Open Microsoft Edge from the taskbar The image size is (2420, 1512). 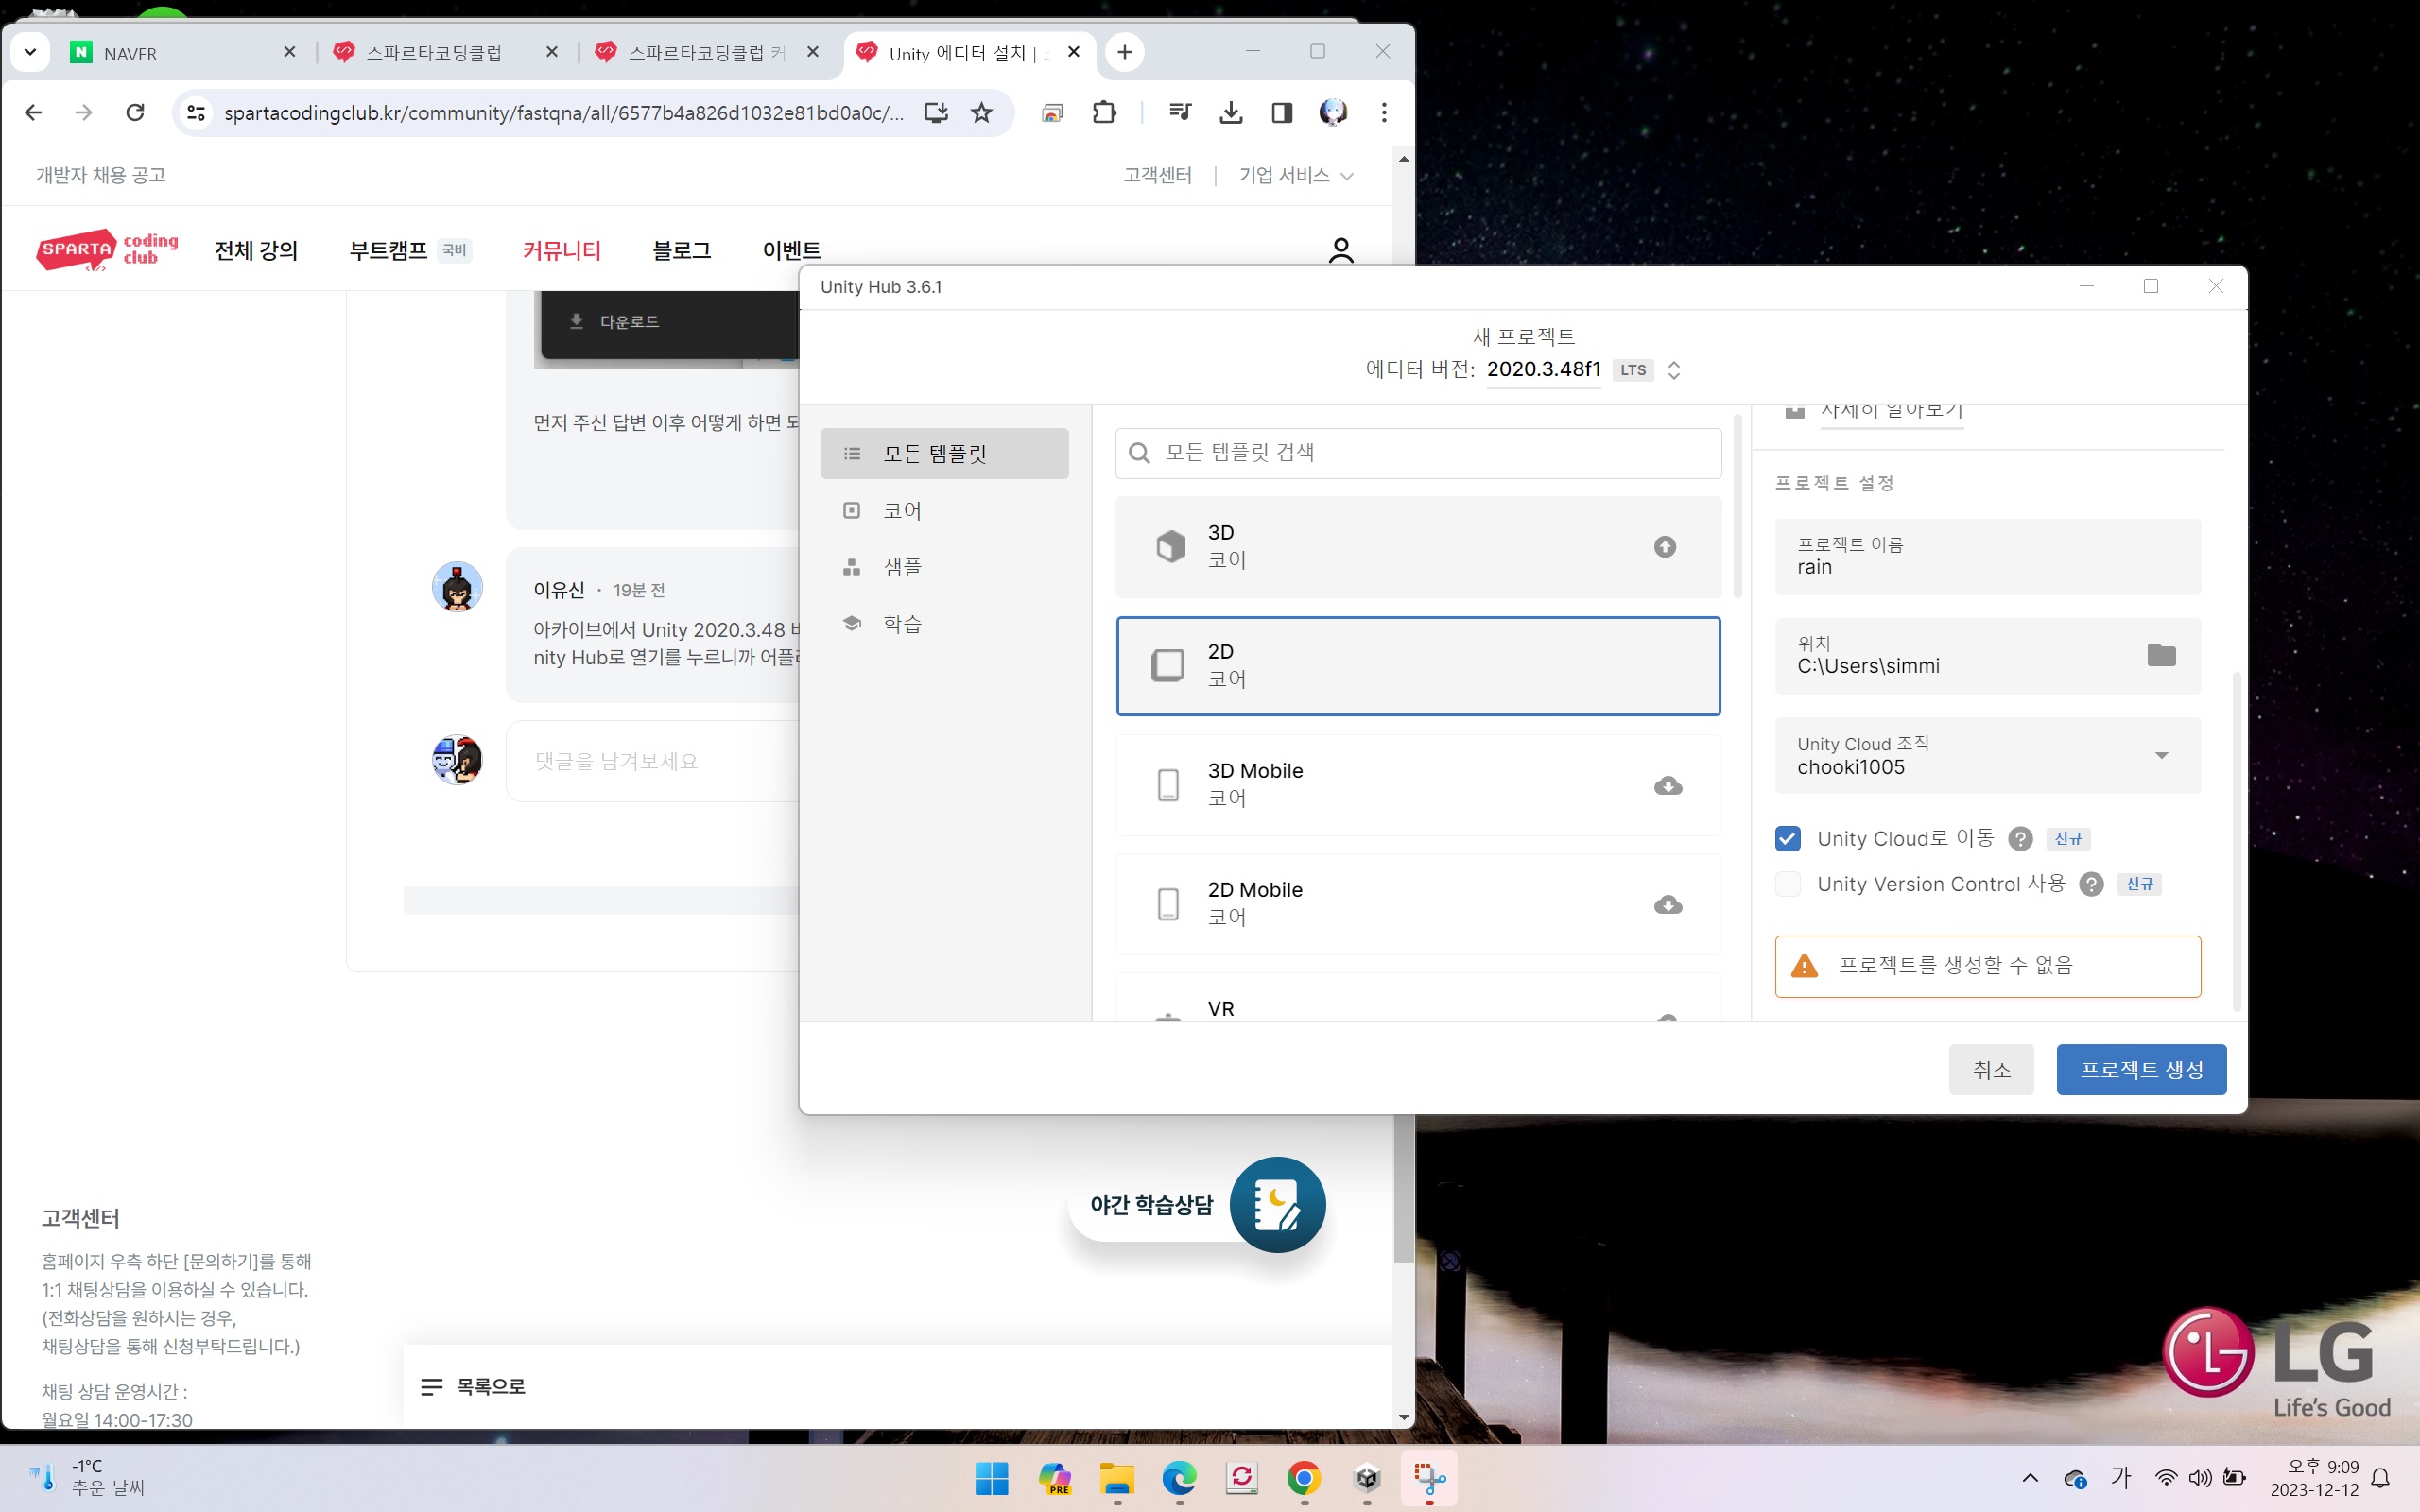coord(1179,1478)
